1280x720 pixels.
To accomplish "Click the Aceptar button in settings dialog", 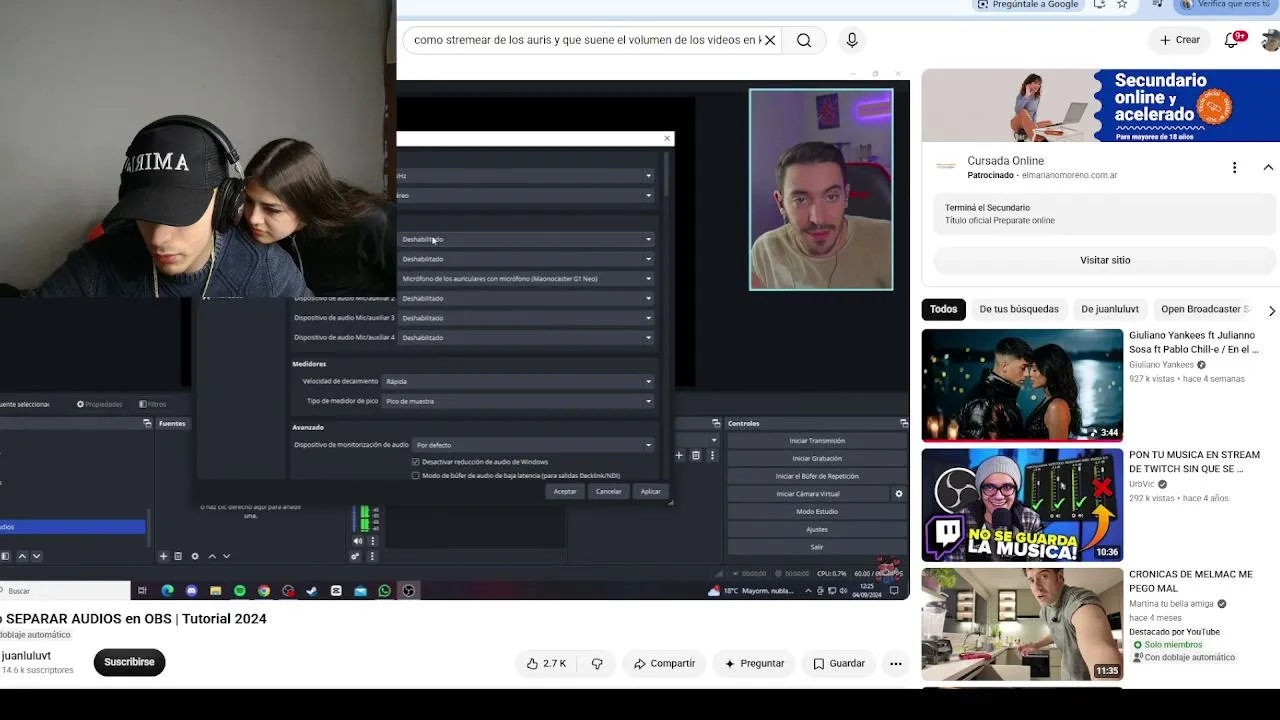I will click(565, 492).
